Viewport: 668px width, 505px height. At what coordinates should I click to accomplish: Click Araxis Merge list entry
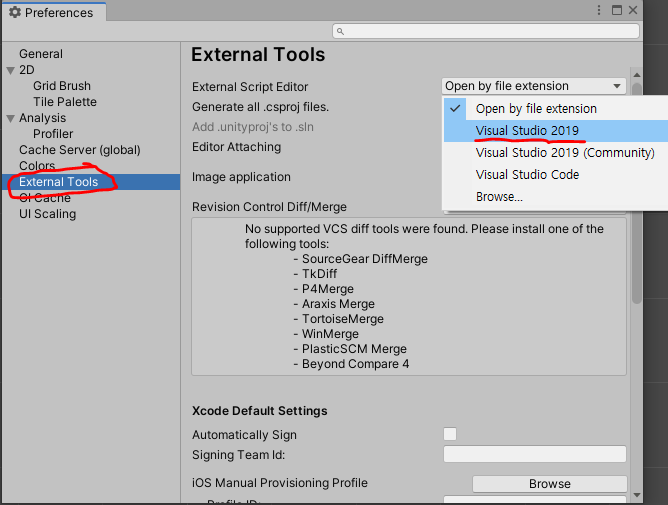[338, 304]
